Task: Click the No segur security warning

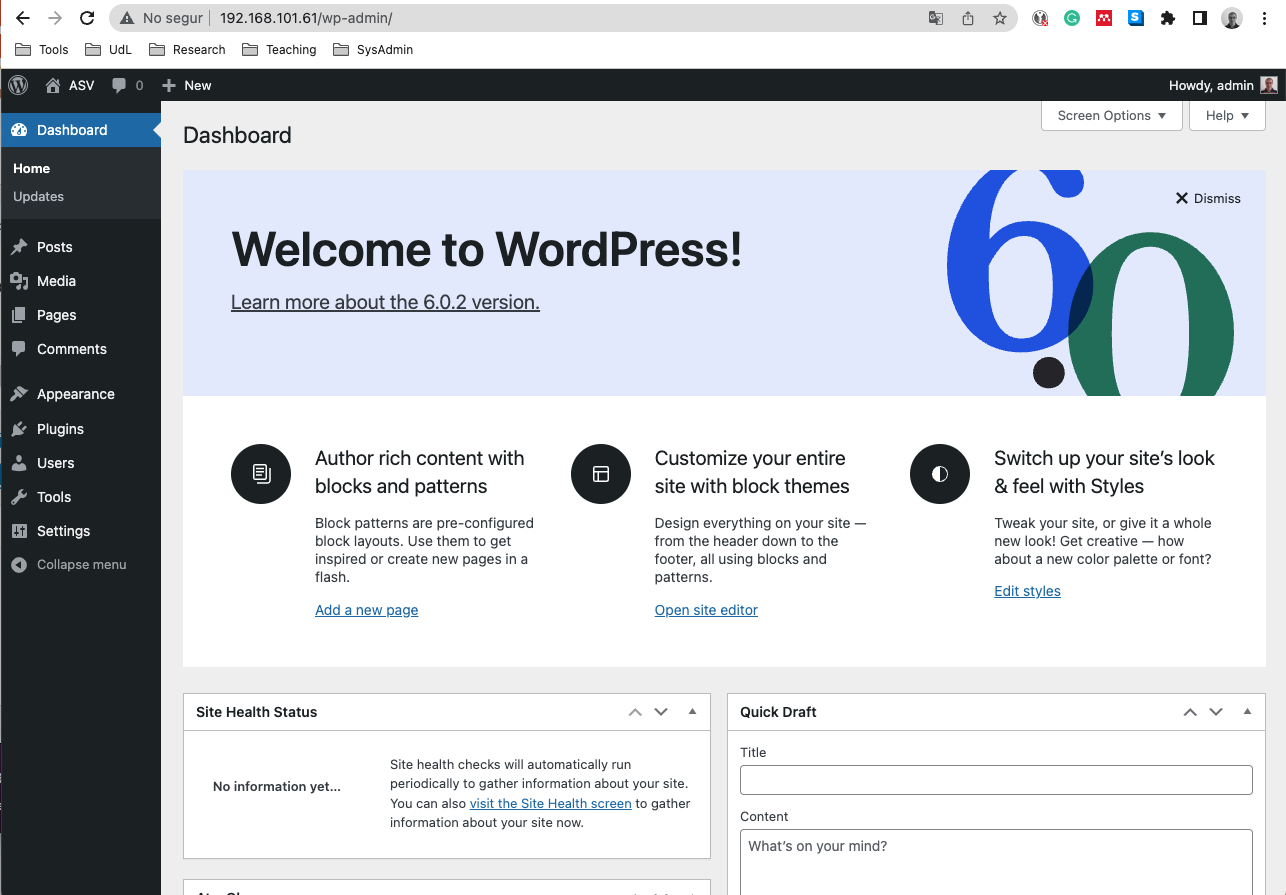Action: (161, 18)
